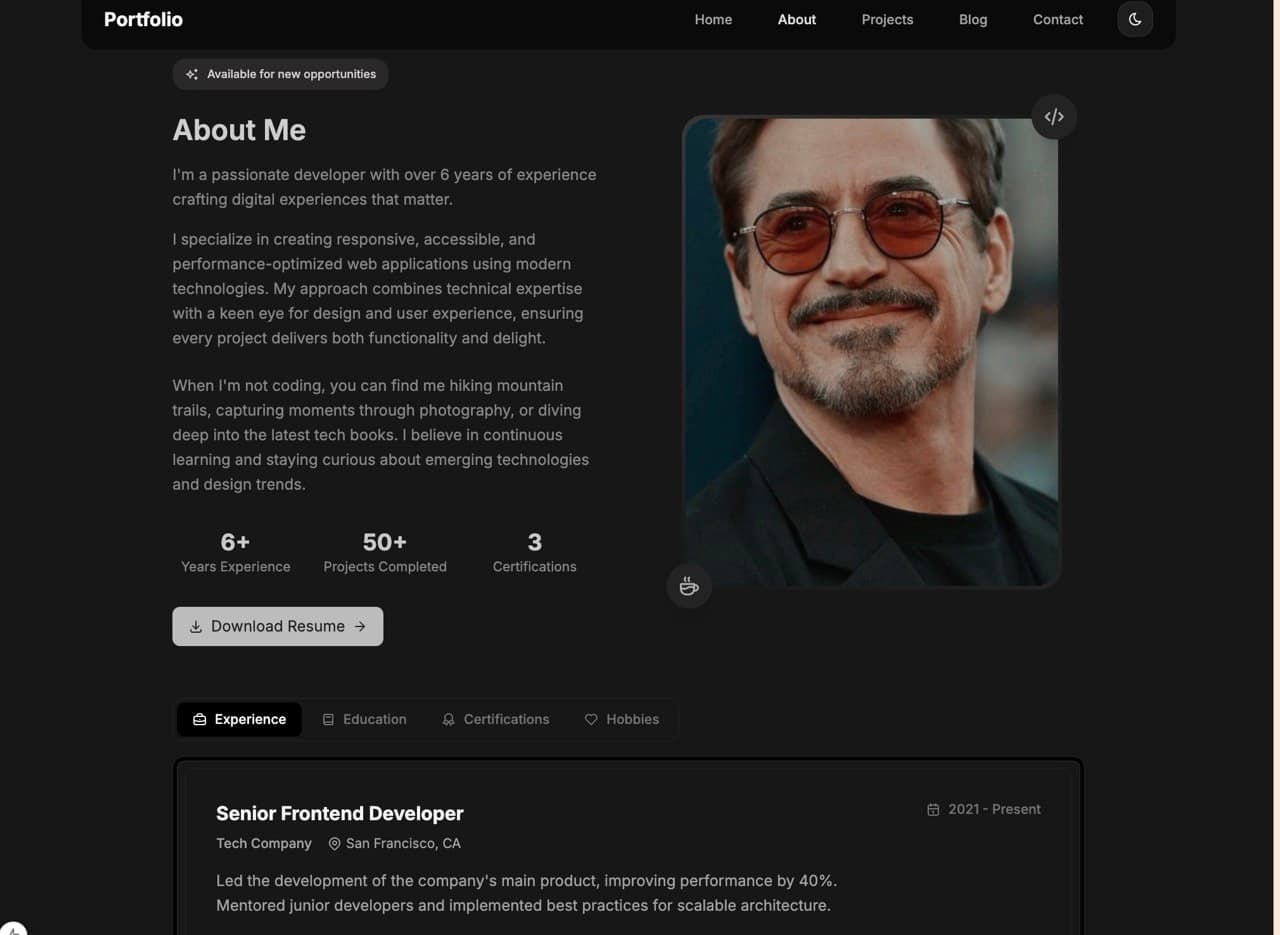This screenshot has width=1280, height=935.
Task: Toggle dark mode with the moon icon
Action: (x=1135, y=19)
